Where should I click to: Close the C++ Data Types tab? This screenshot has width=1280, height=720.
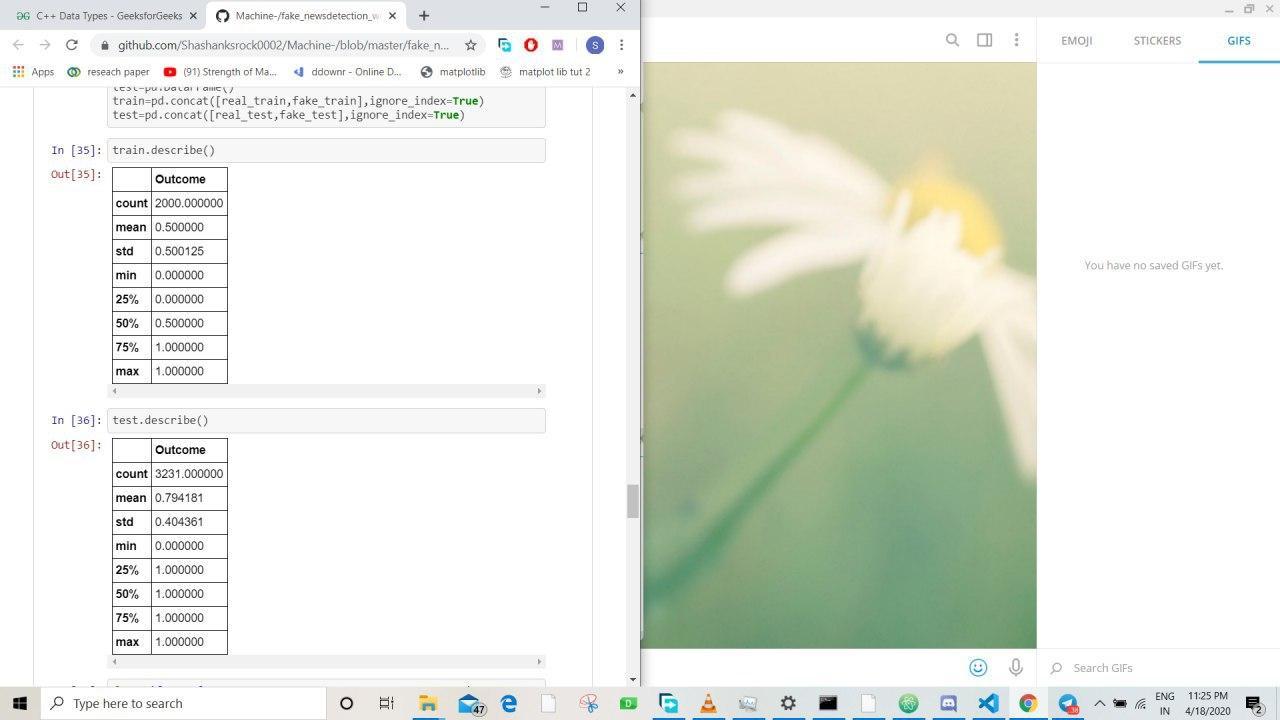click(193, 16)
